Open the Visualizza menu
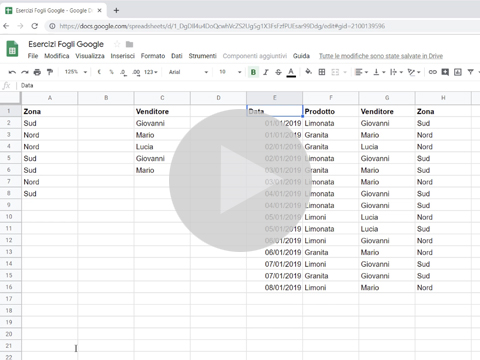 click(90, 56)
